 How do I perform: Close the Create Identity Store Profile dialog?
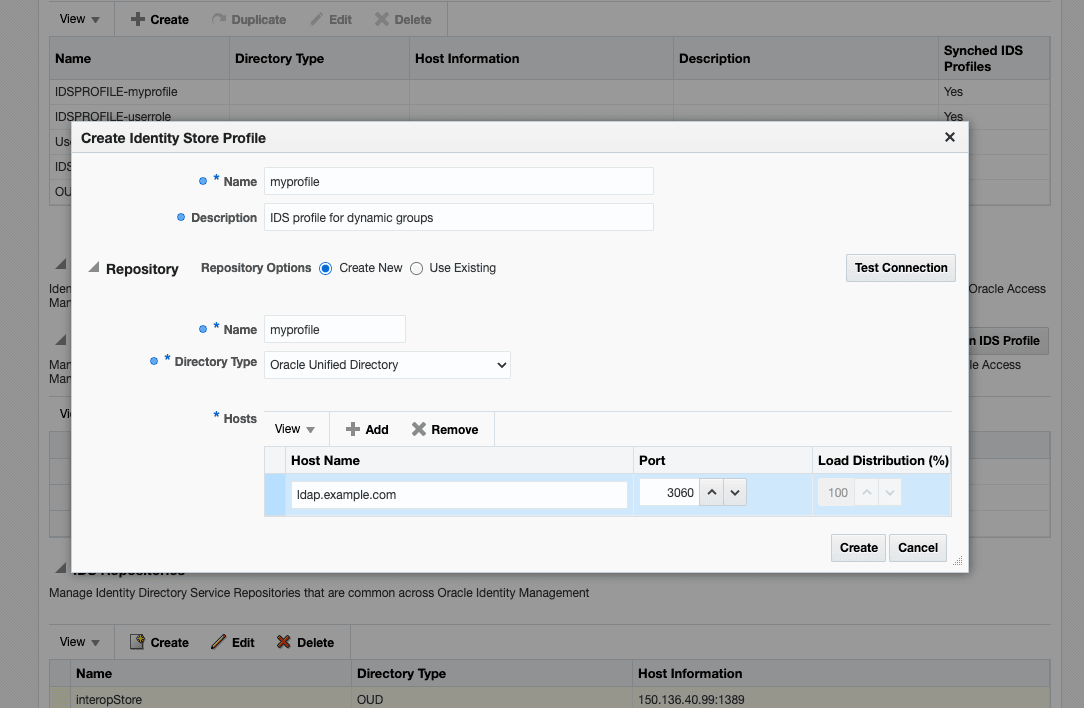point(950,138)
